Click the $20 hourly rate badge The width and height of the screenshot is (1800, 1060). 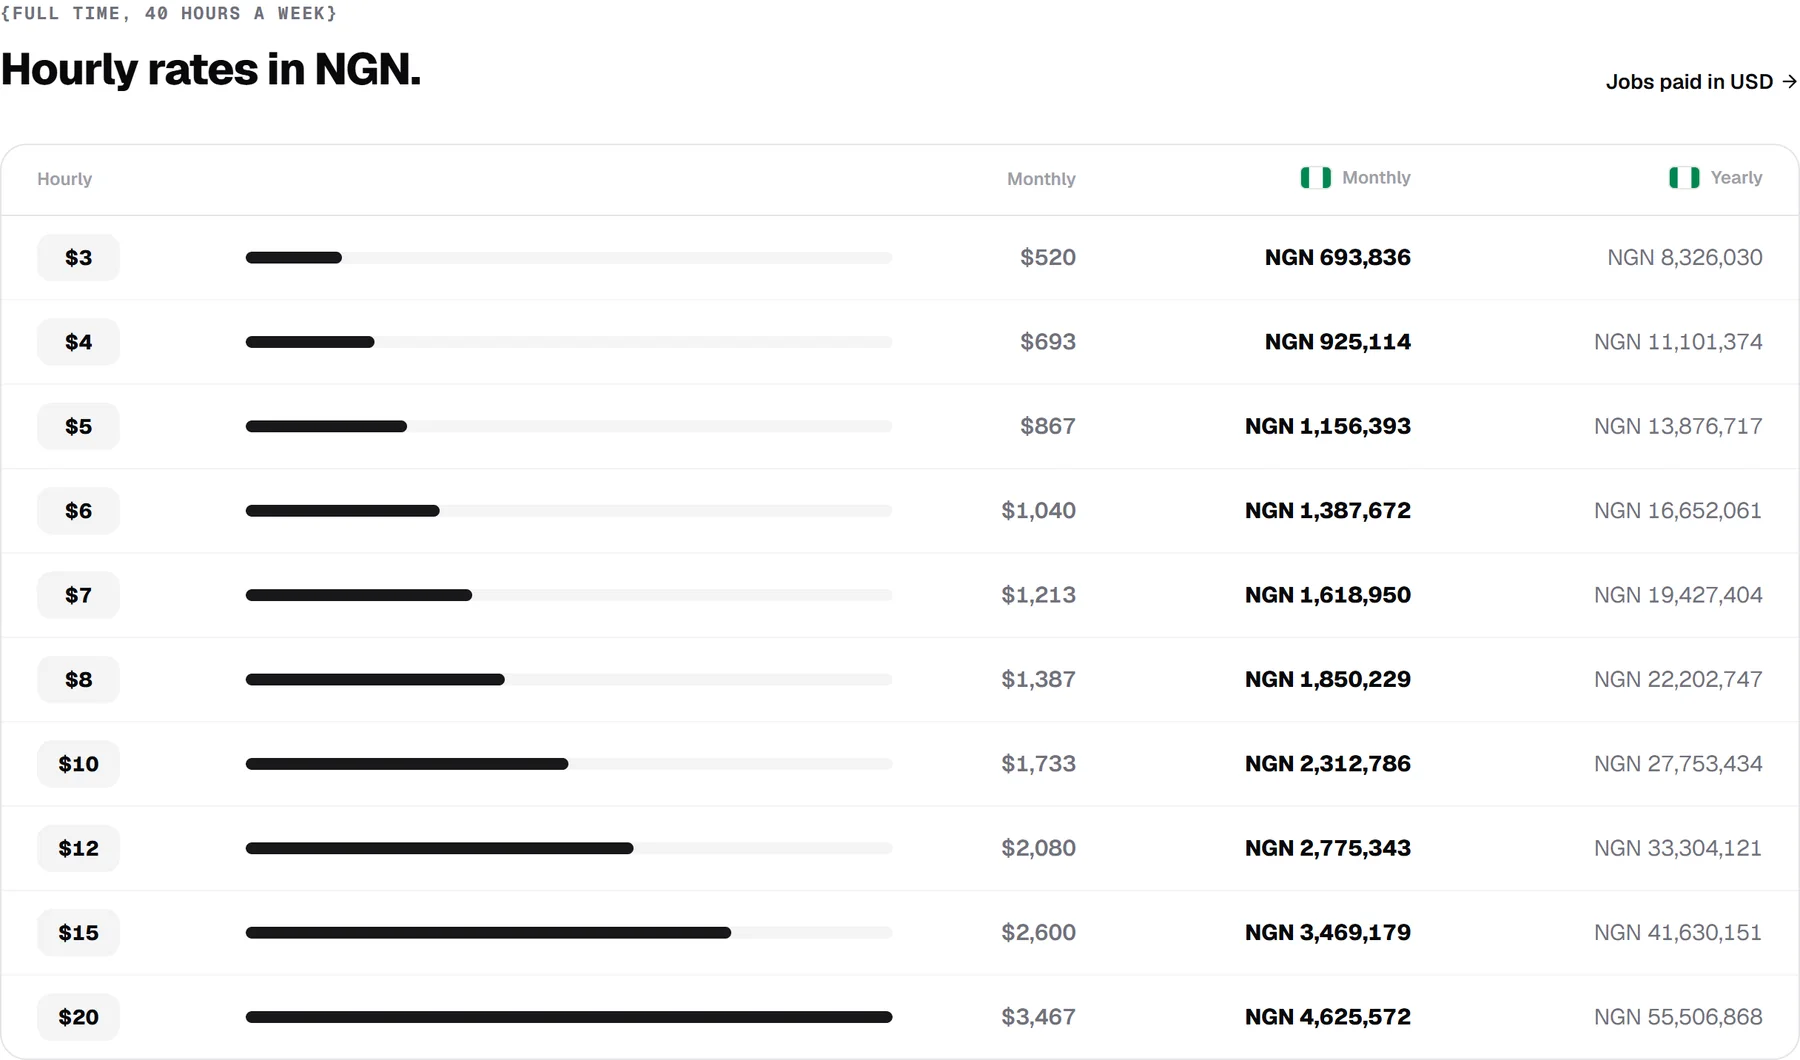pos(78,1017)
